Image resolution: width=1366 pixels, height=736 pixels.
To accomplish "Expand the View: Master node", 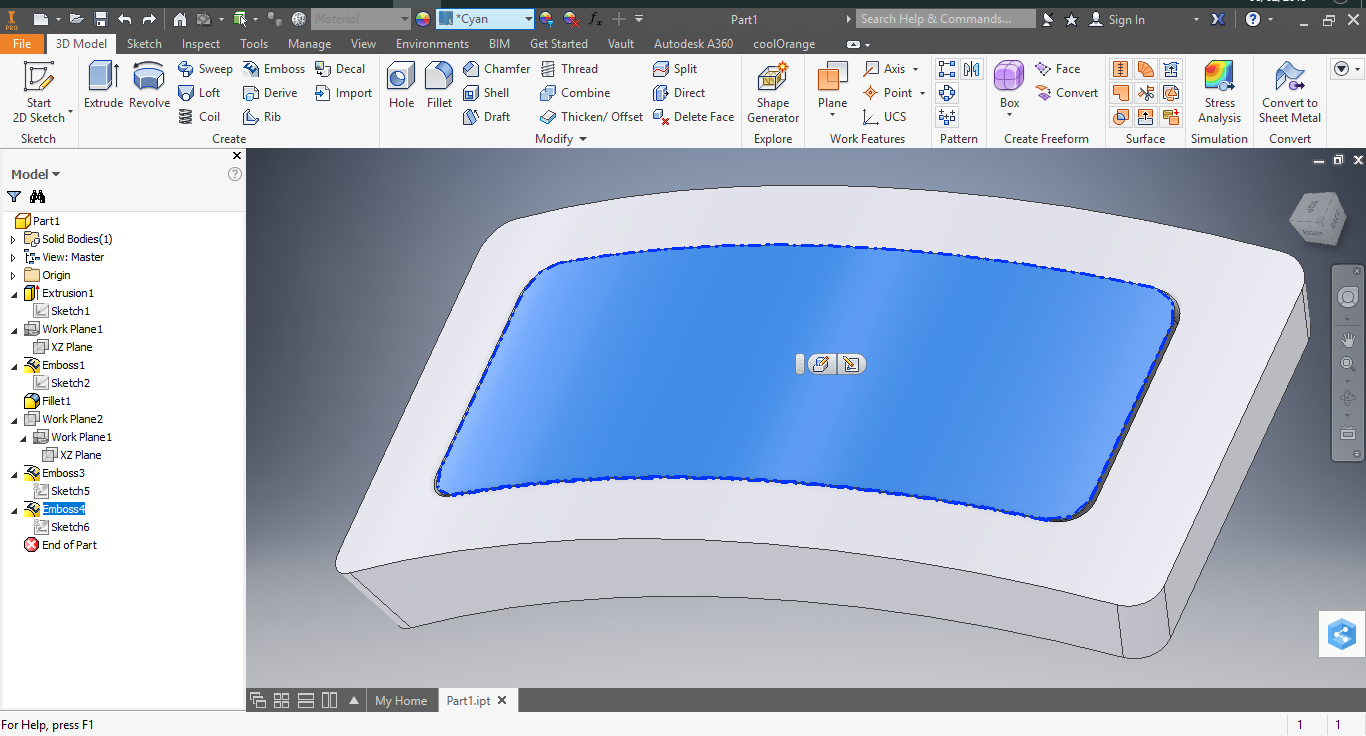I will pos(13,258).
